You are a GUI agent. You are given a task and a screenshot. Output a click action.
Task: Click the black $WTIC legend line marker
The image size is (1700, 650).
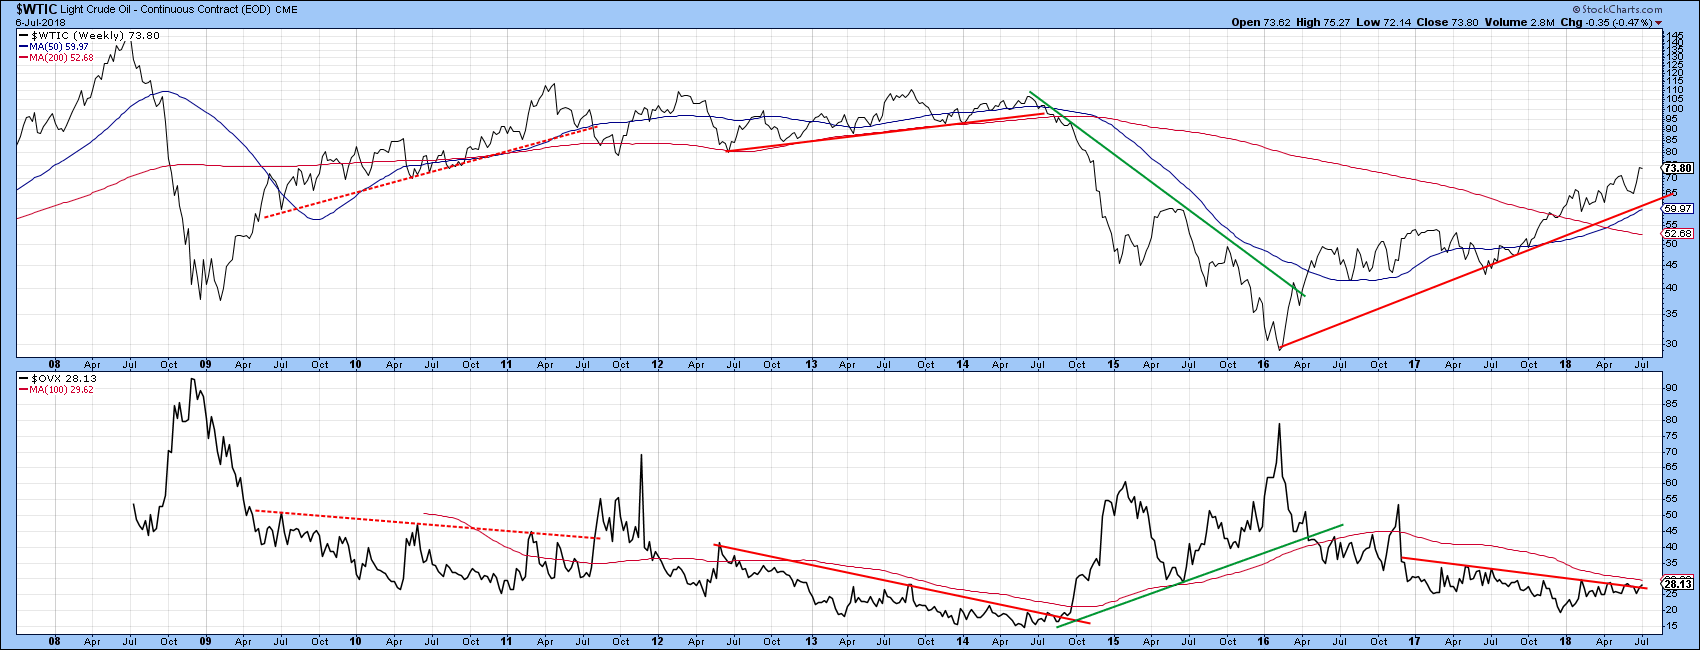pyautogui.click(x=24, y=36)
